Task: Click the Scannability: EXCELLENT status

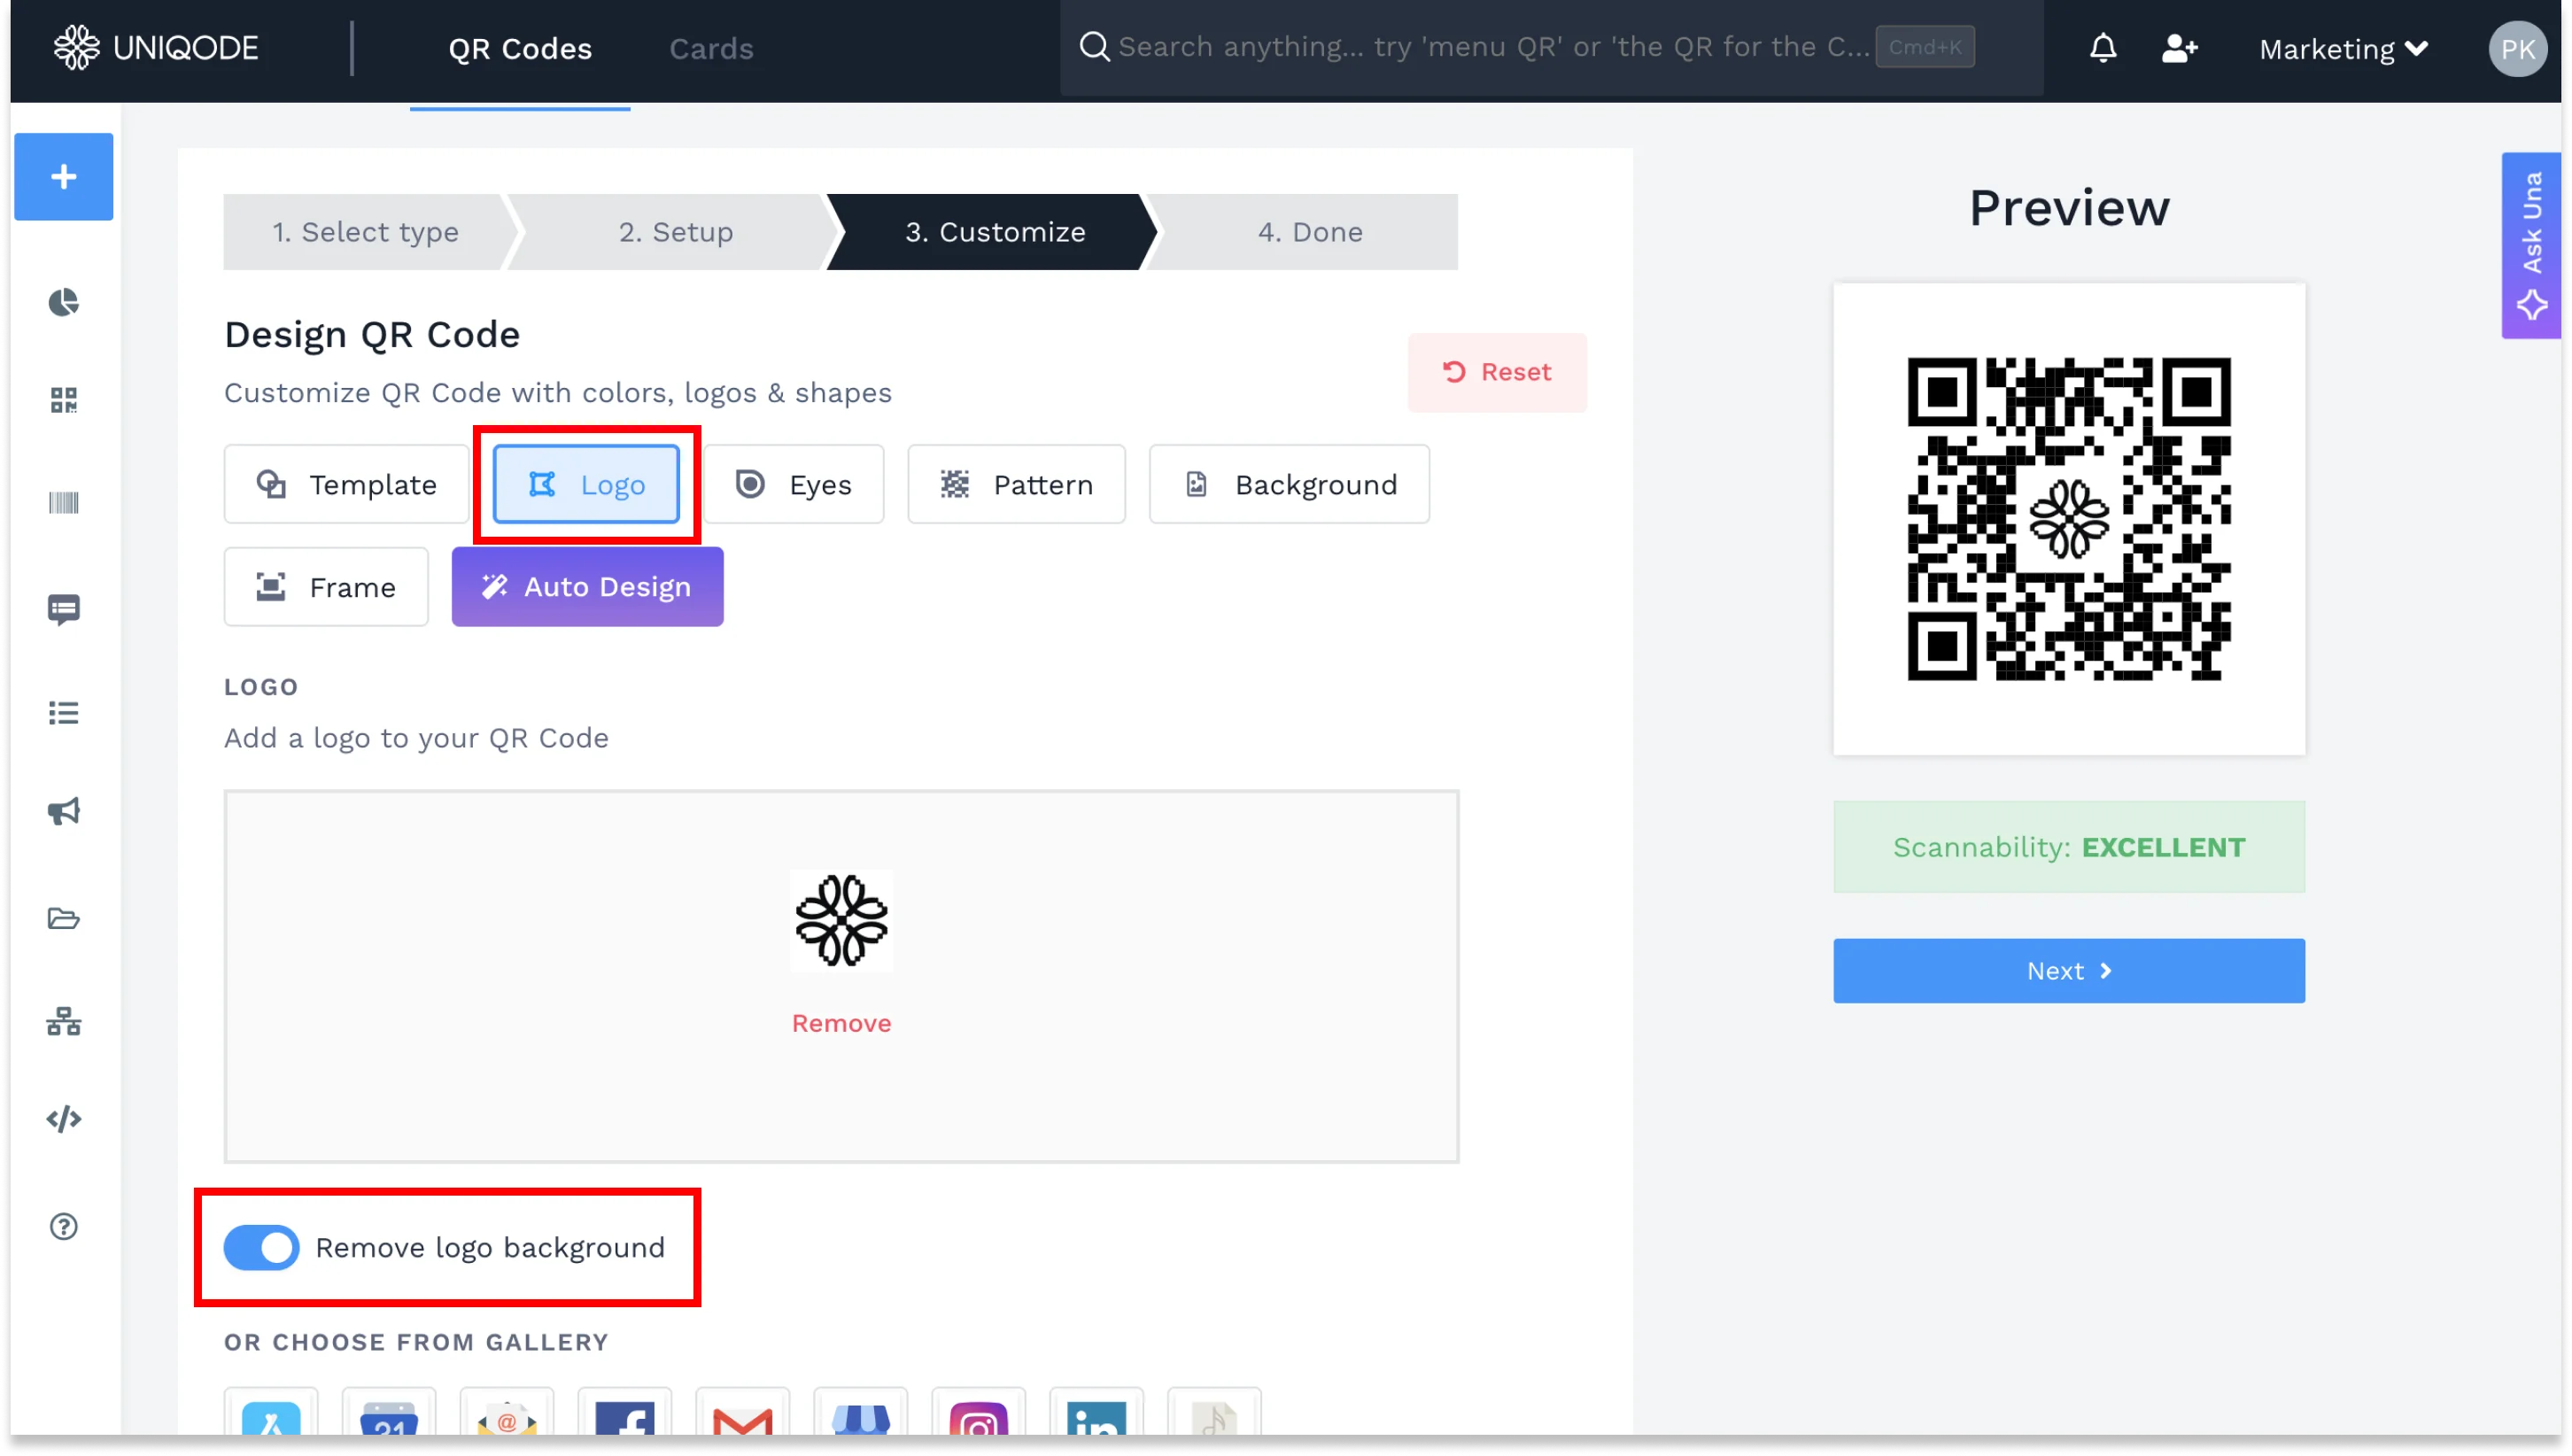Action: click(2068, 847)
